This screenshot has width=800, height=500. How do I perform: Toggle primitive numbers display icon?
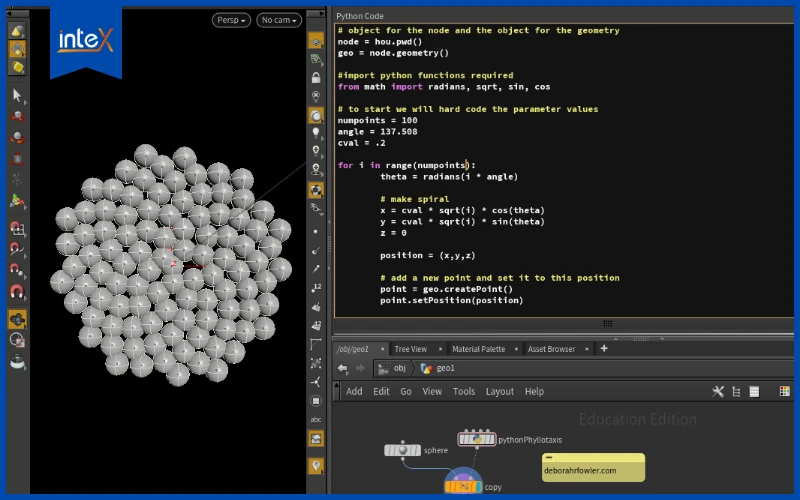(316, 326)
